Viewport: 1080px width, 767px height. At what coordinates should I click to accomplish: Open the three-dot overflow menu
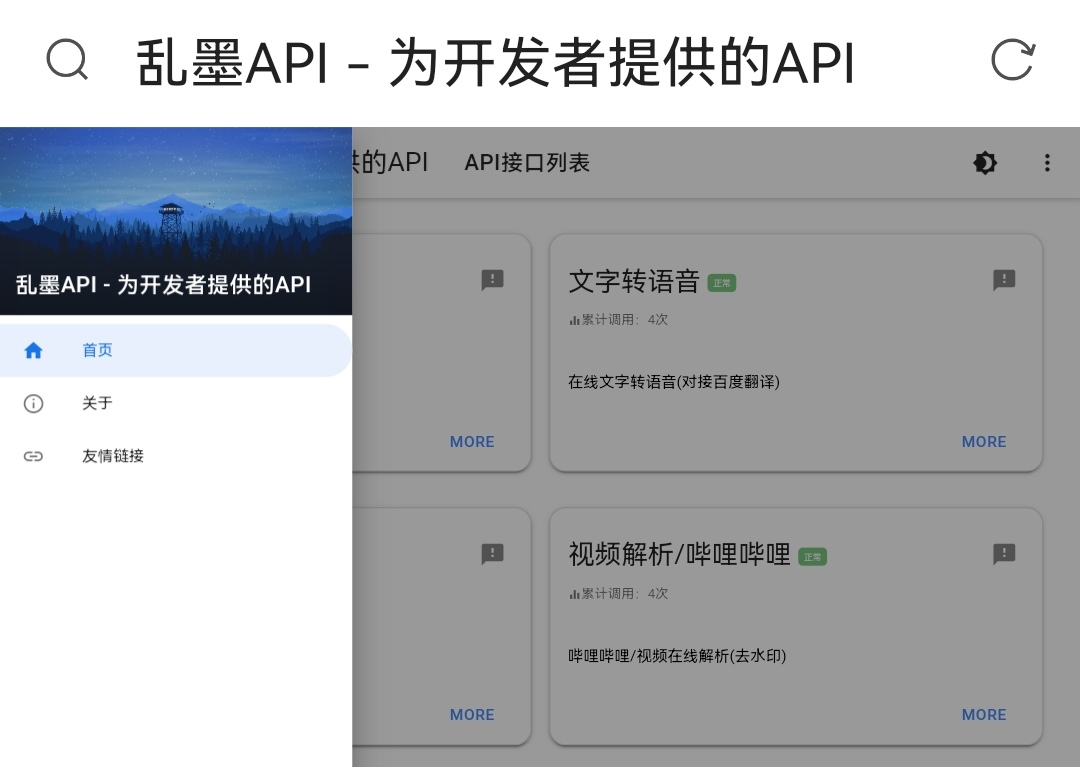pos(1047,163)
